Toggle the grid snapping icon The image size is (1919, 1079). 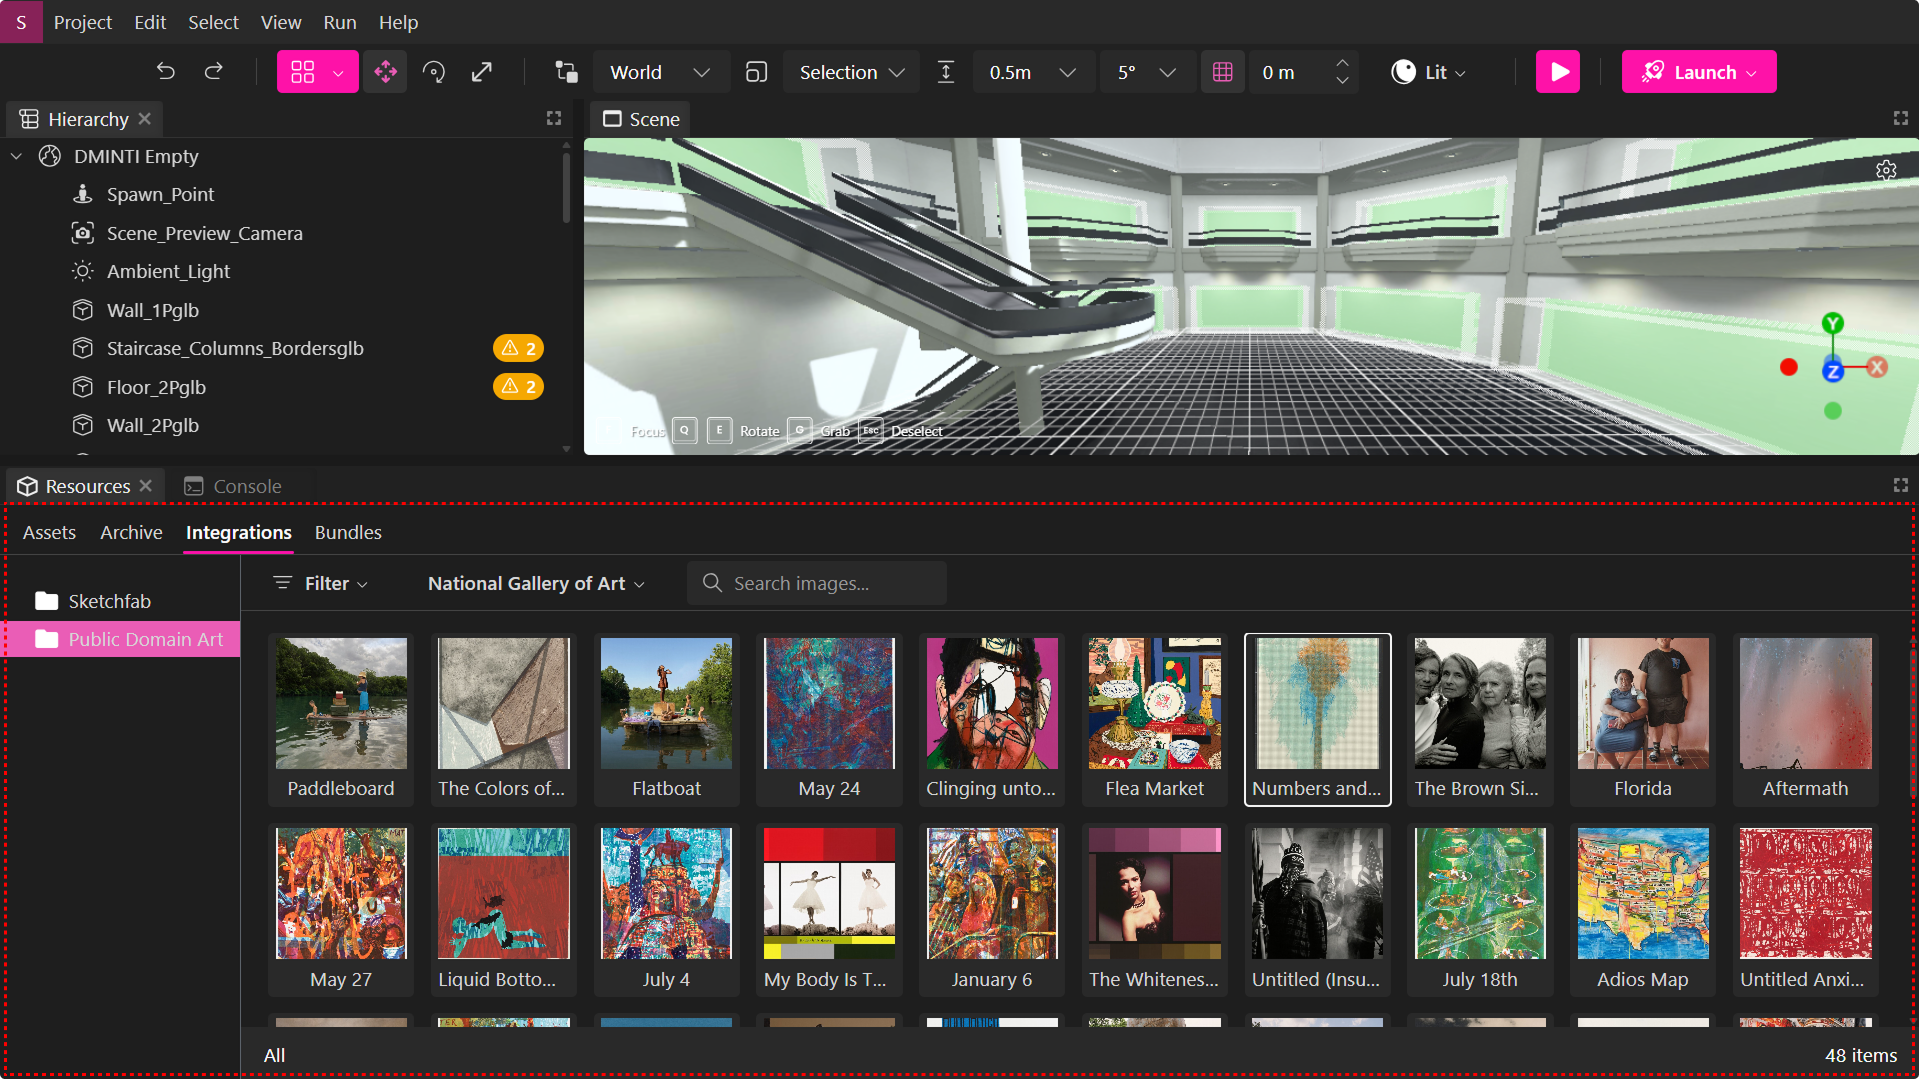click(1222, 71)
